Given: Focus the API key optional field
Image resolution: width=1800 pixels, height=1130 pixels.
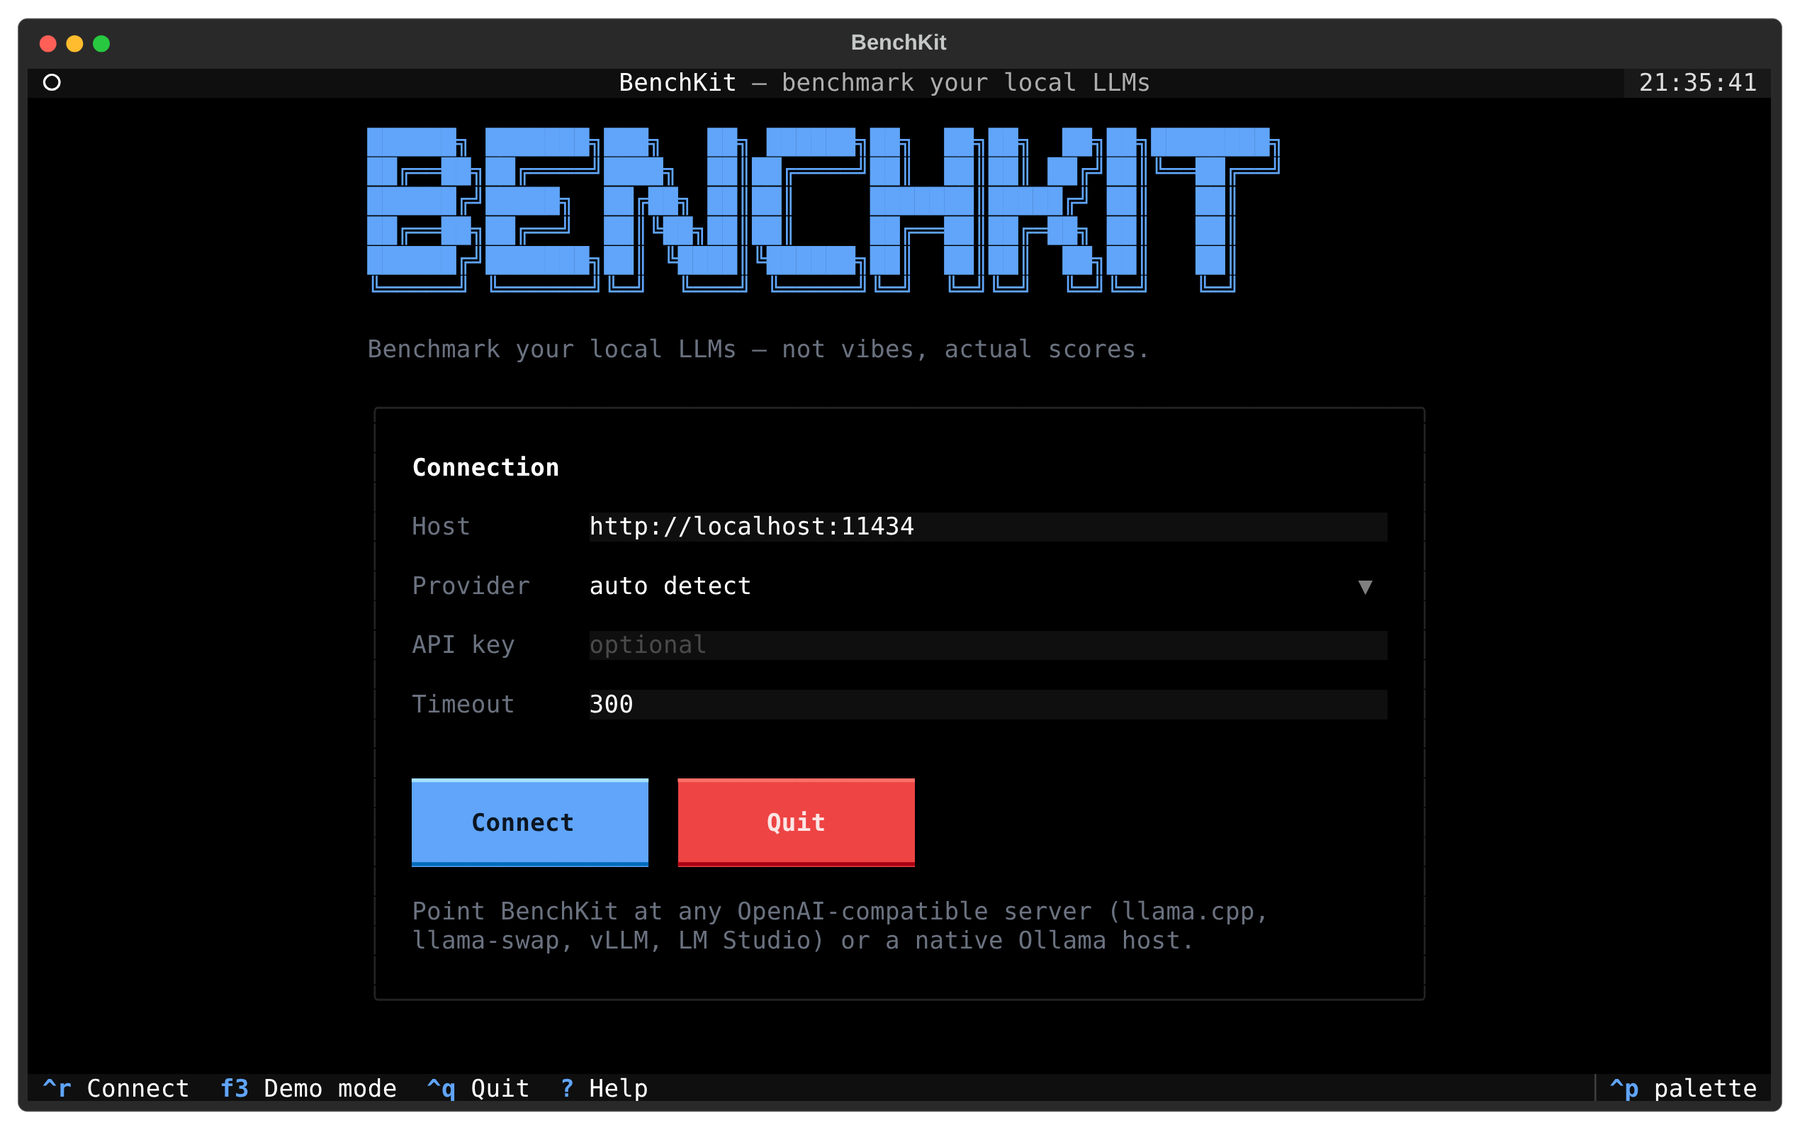Looking at the screenshot, I should click(x=987, y=645).
